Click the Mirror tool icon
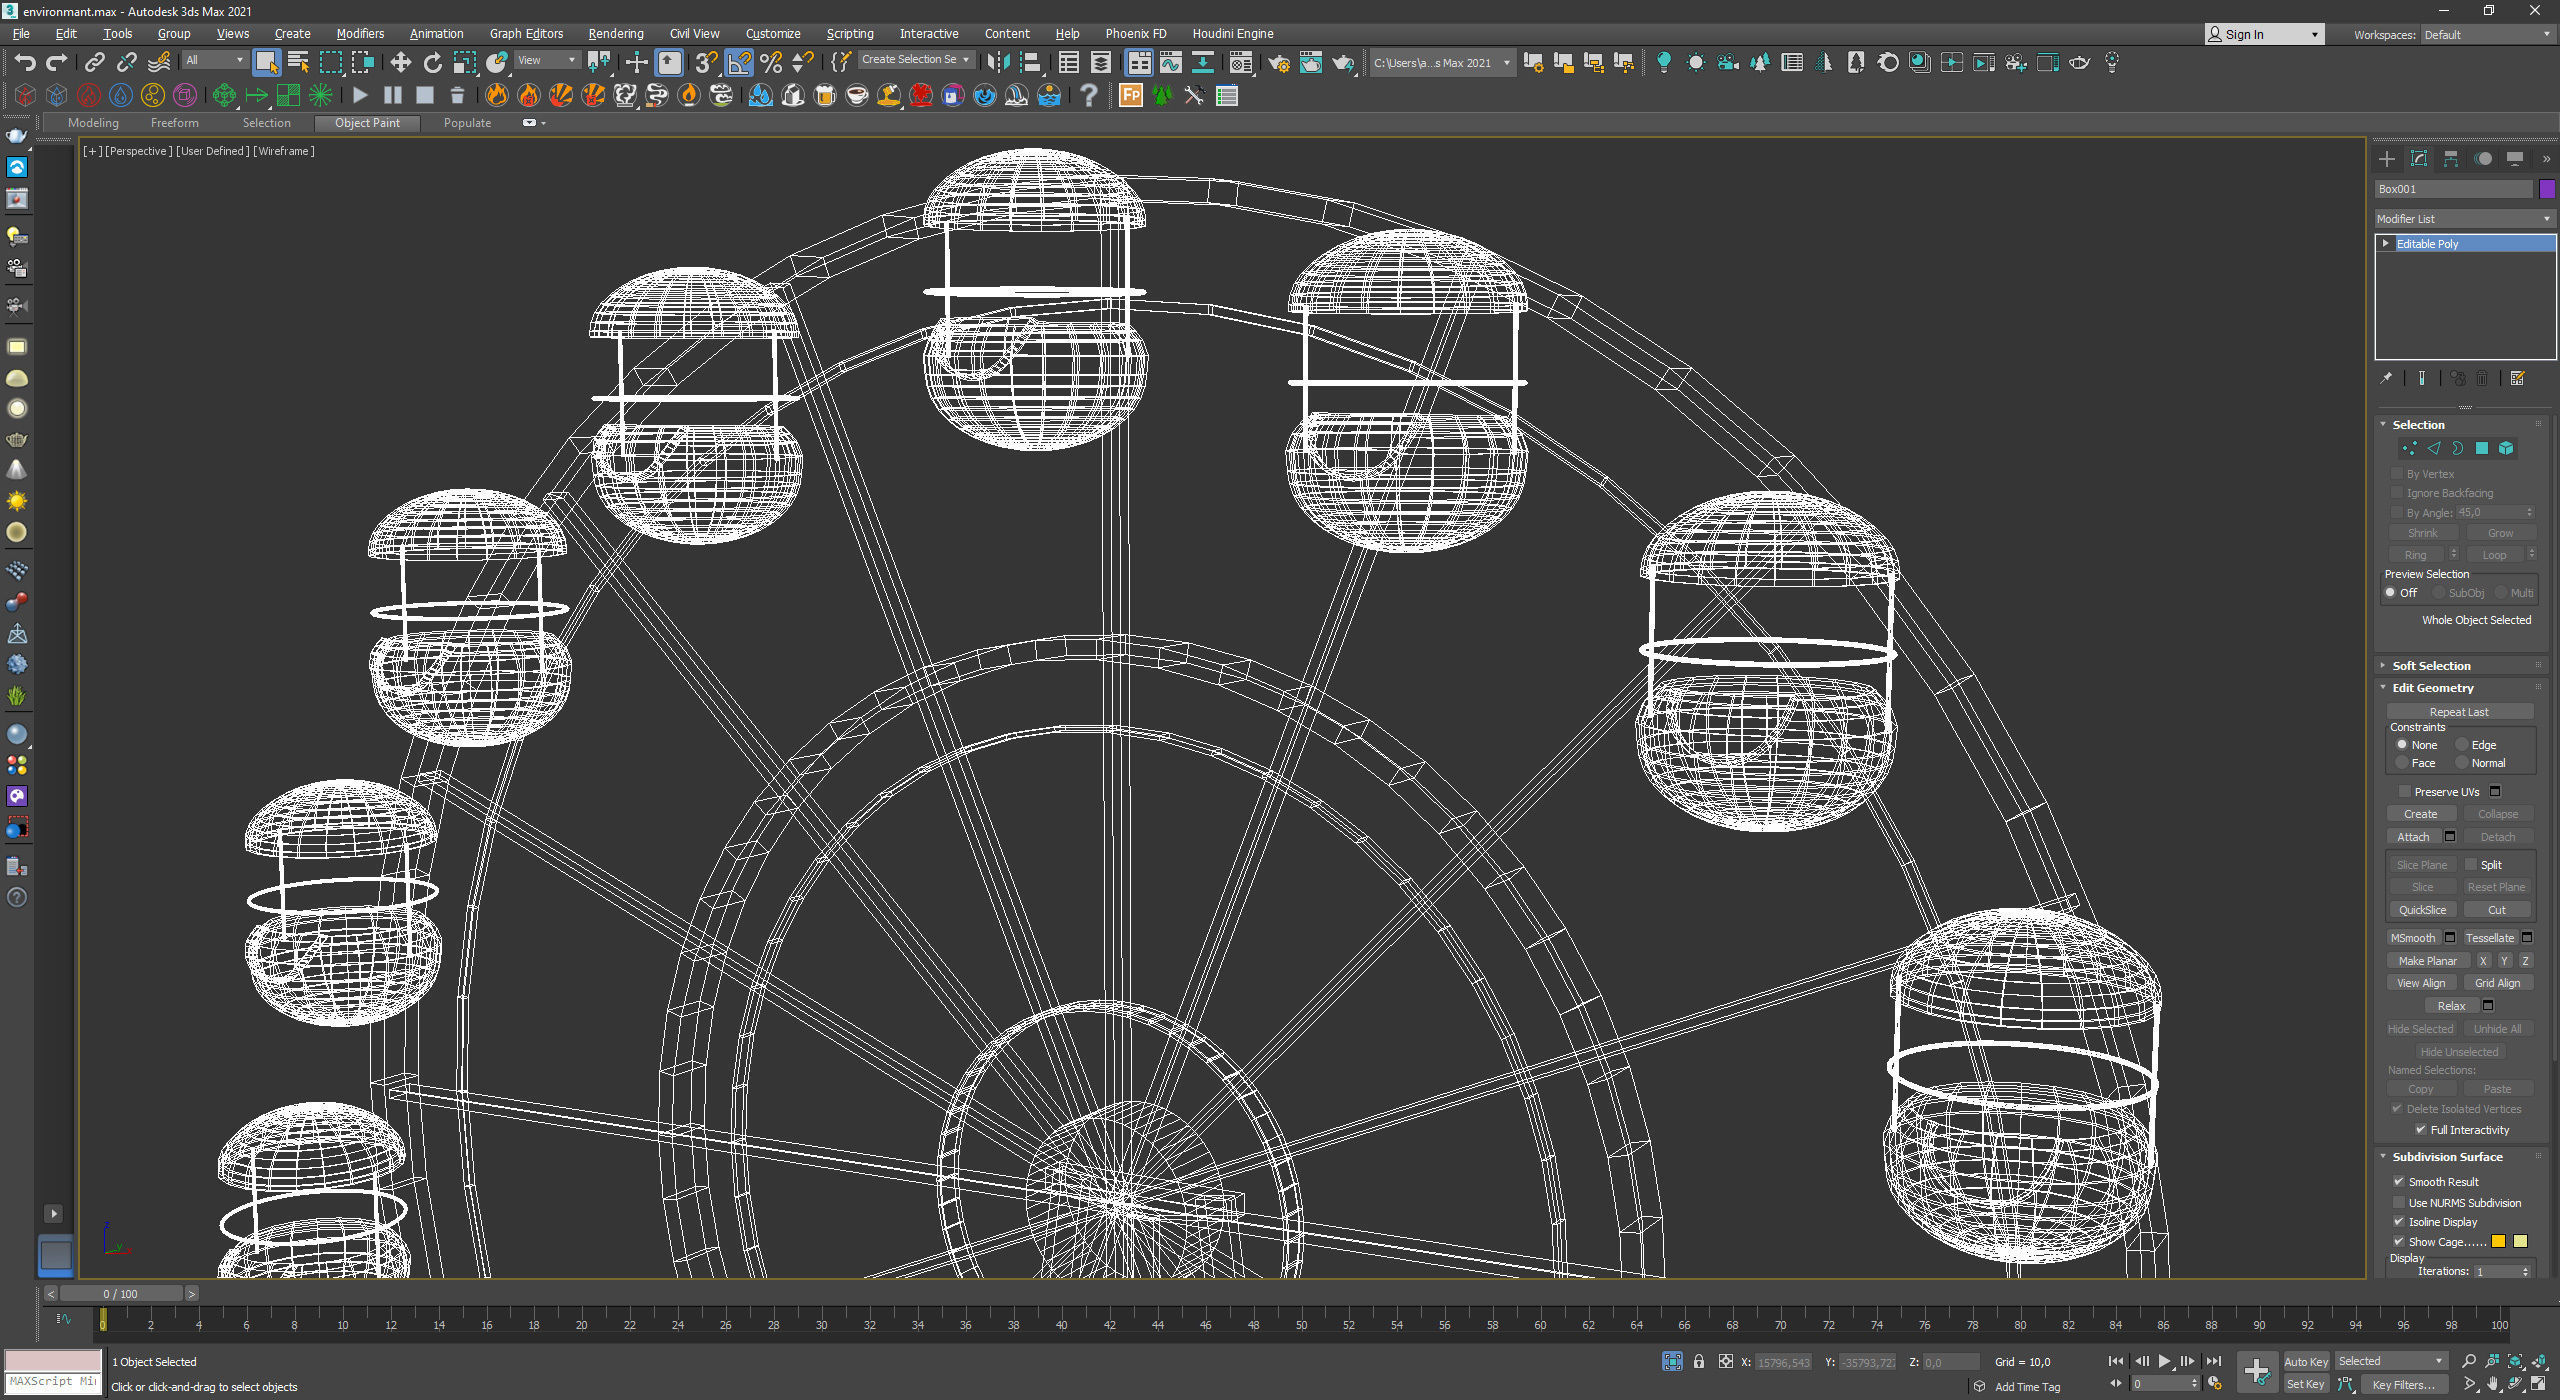The height and width of the screenshot is (1400, 2560). 997,62
